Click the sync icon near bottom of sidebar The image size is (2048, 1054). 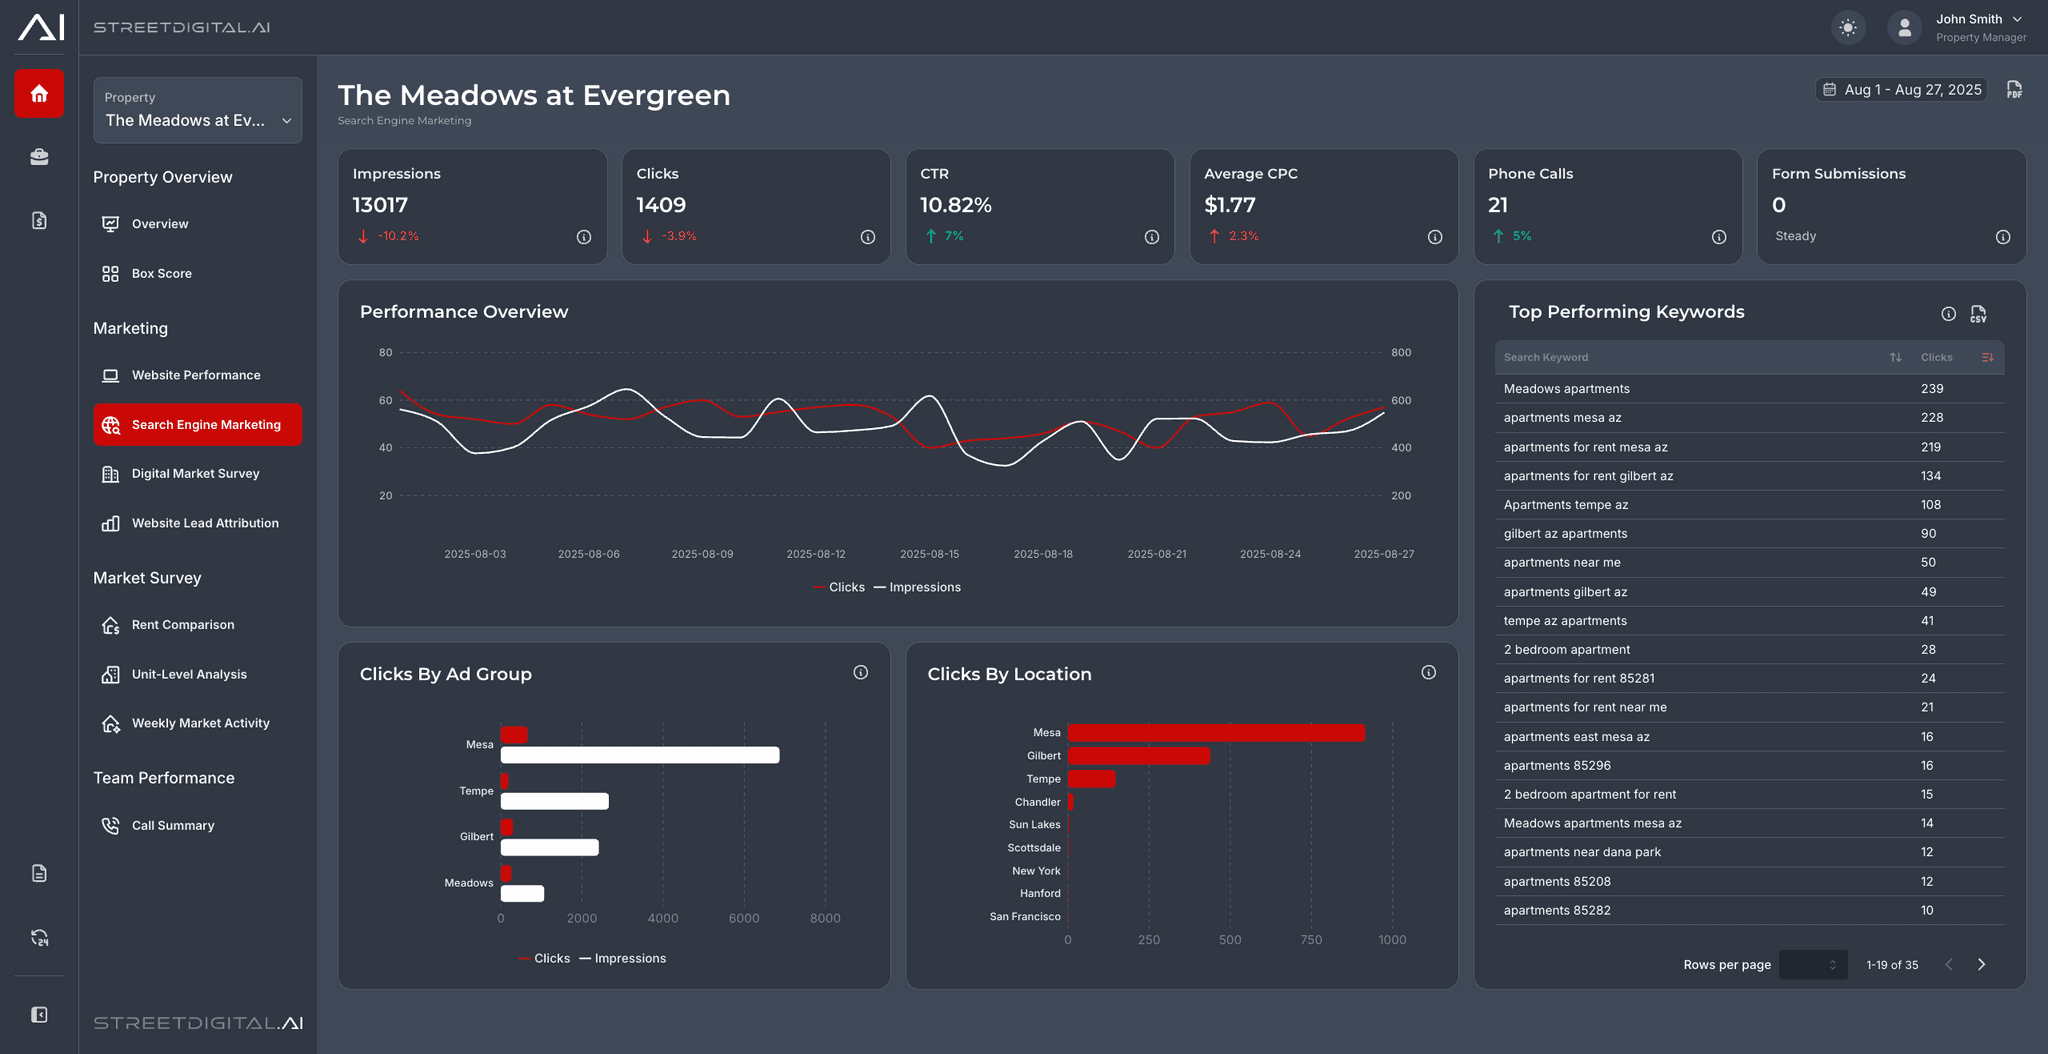[39, 938]
